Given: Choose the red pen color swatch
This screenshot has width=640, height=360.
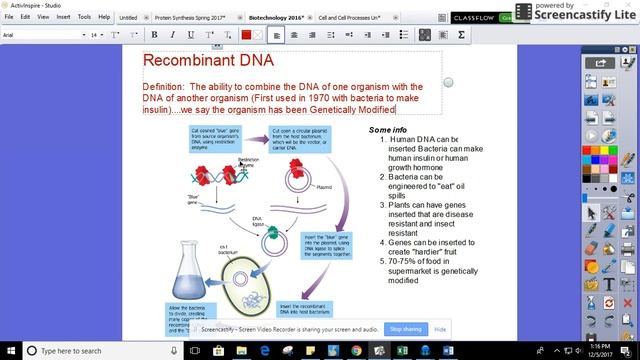Looking at the screenshot, I should pyautogui.click(x=587, y=151).
